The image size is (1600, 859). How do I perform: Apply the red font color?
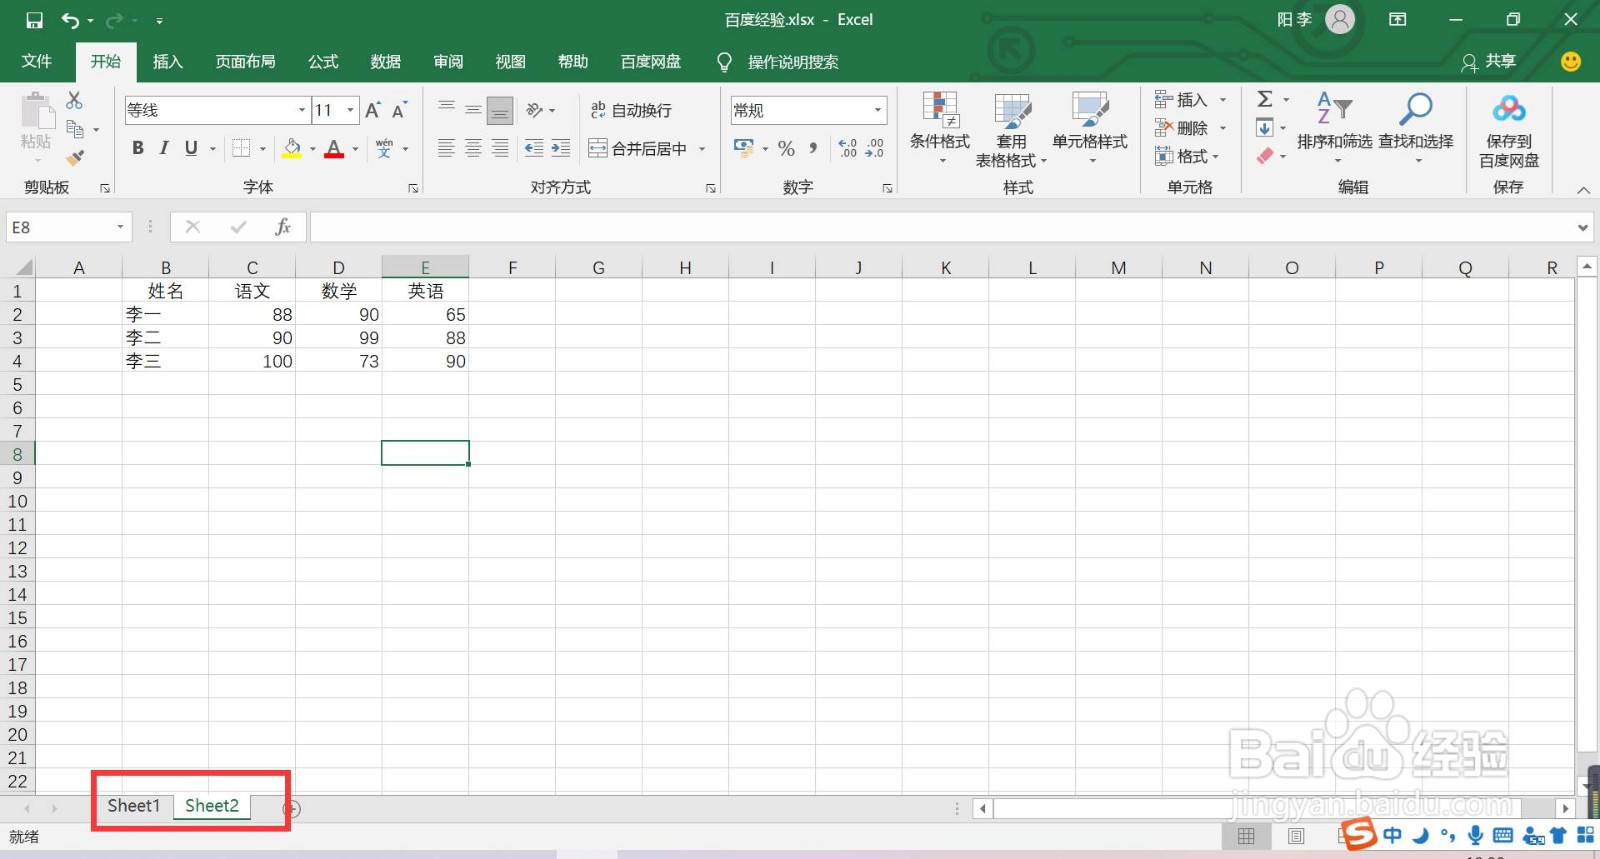click(x=334, y=149)
